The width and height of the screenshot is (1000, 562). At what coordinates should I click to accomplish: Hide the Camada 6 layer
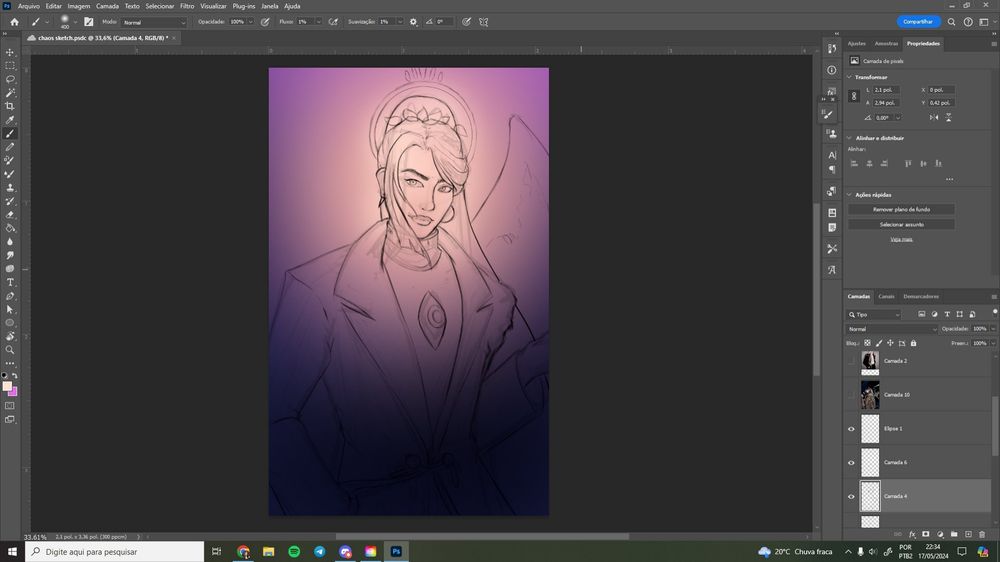click(x=851, y=462)
